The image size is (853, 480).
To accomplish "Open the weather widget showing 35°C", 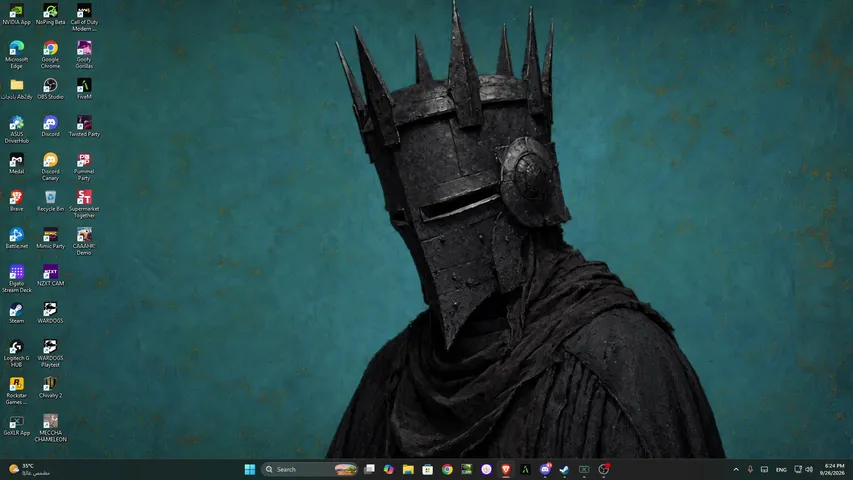I will pyautogui.click(x=29, y=469).
